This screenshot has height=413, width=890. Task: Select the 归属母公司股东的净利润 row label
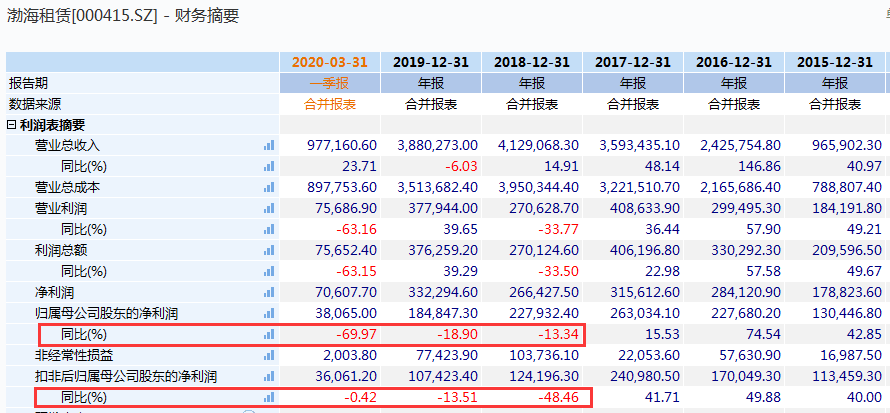click(107, 313)
